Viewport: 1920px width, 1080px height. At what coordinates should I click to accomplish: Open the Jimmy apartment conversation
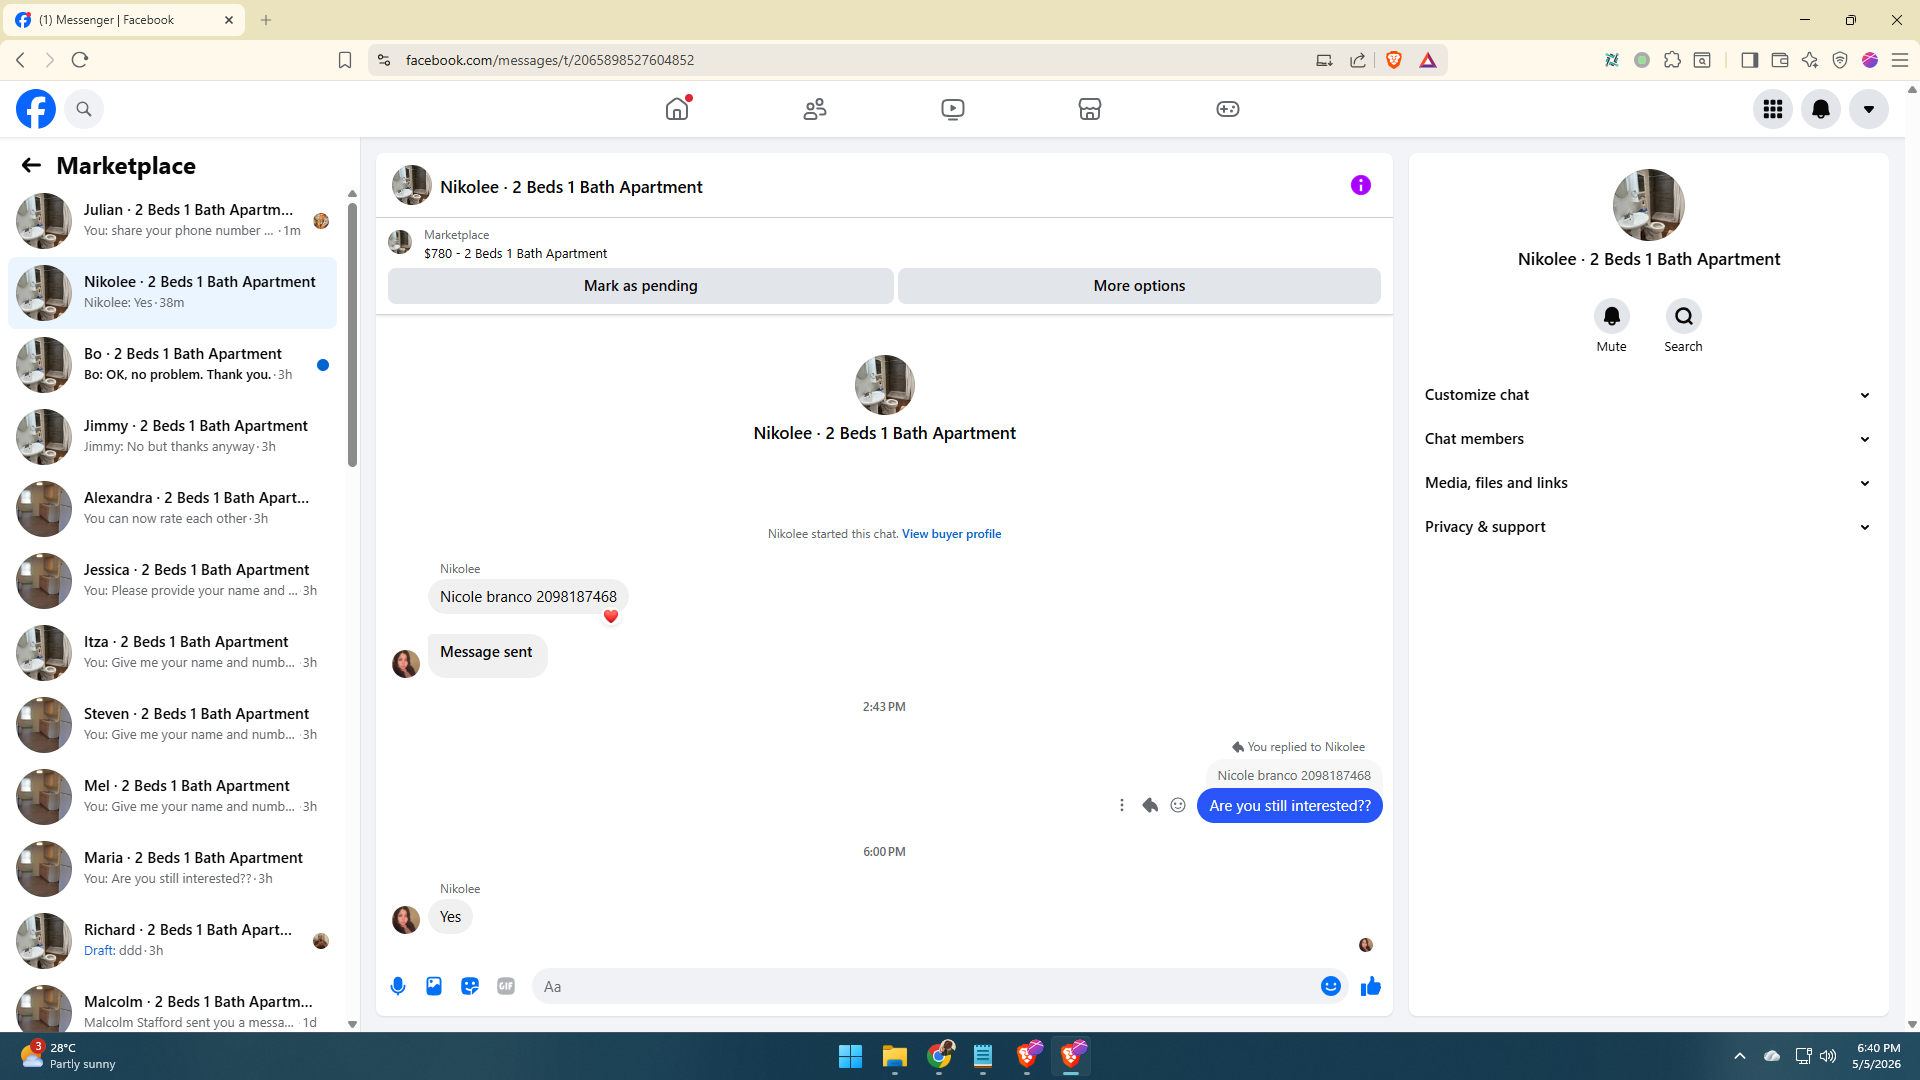173,436
